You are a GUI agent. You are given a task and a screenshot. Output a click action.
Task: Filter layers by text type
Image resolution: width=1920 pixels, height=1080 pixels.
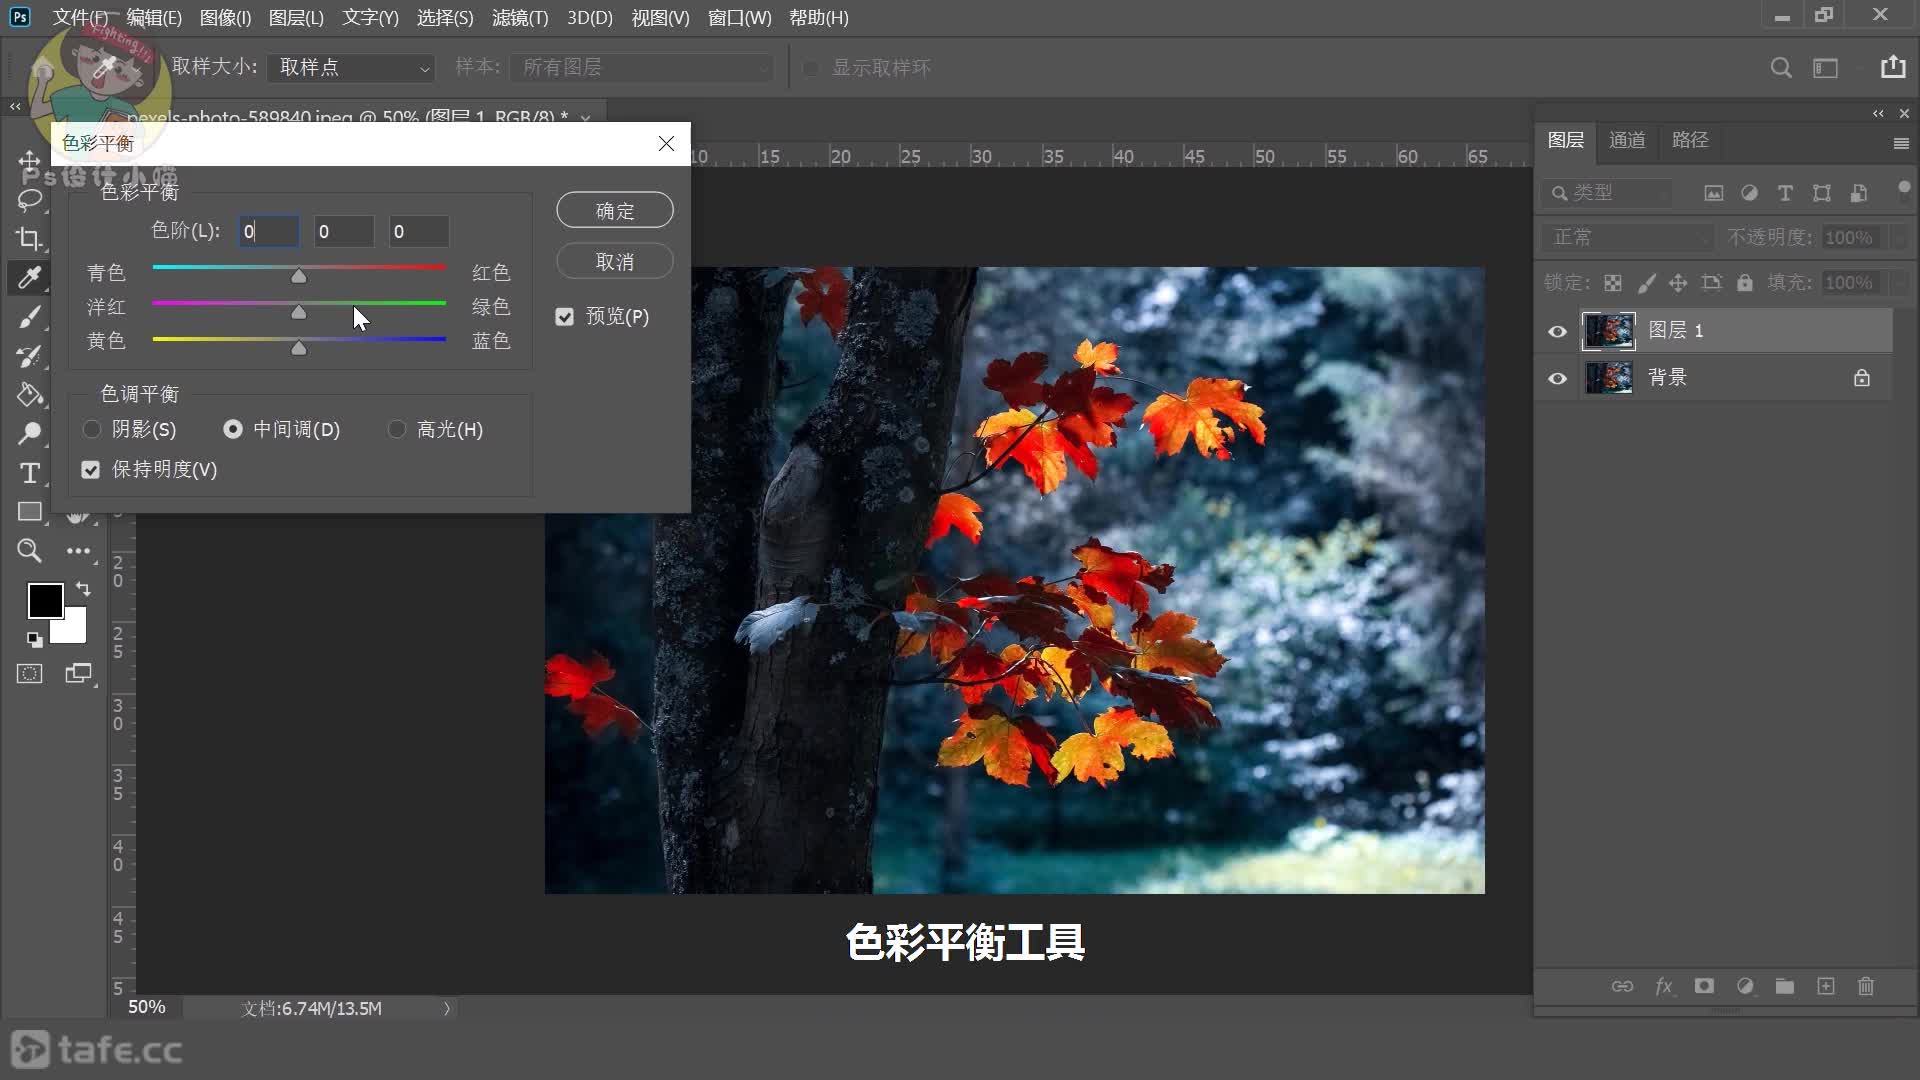(1785, 193)
